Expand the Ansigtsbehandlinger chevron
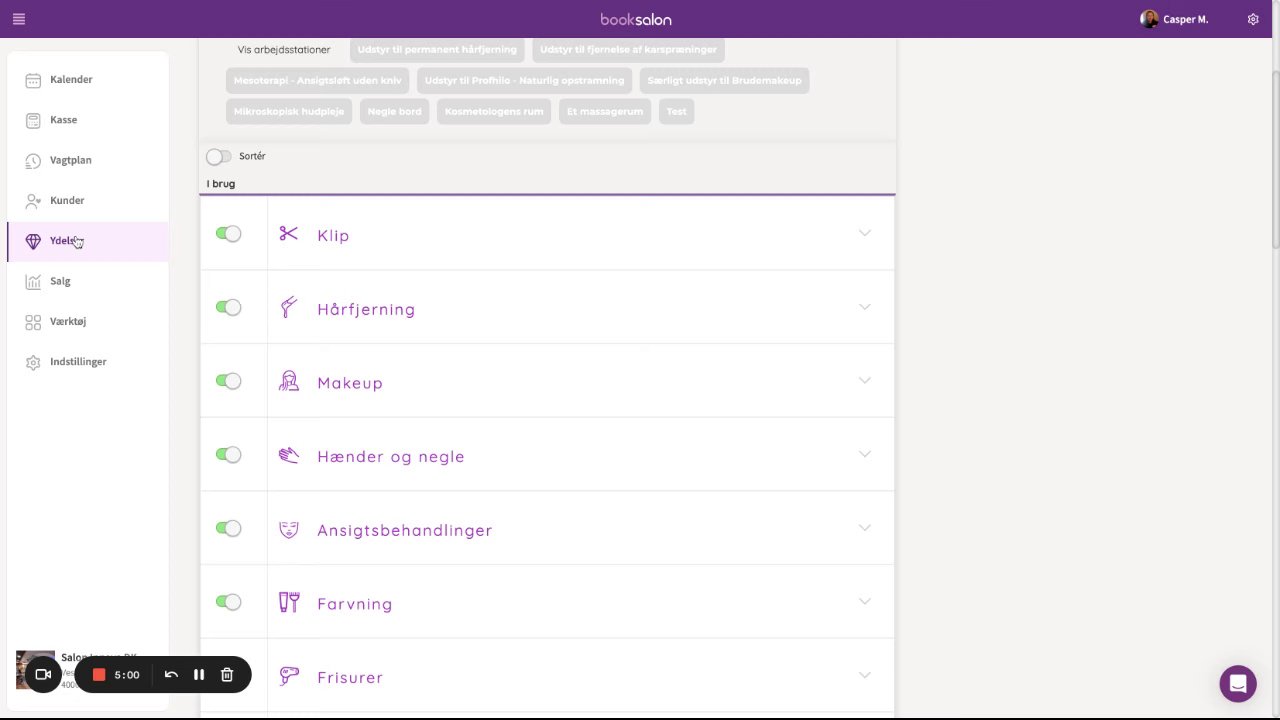 (x=865, y=528)
